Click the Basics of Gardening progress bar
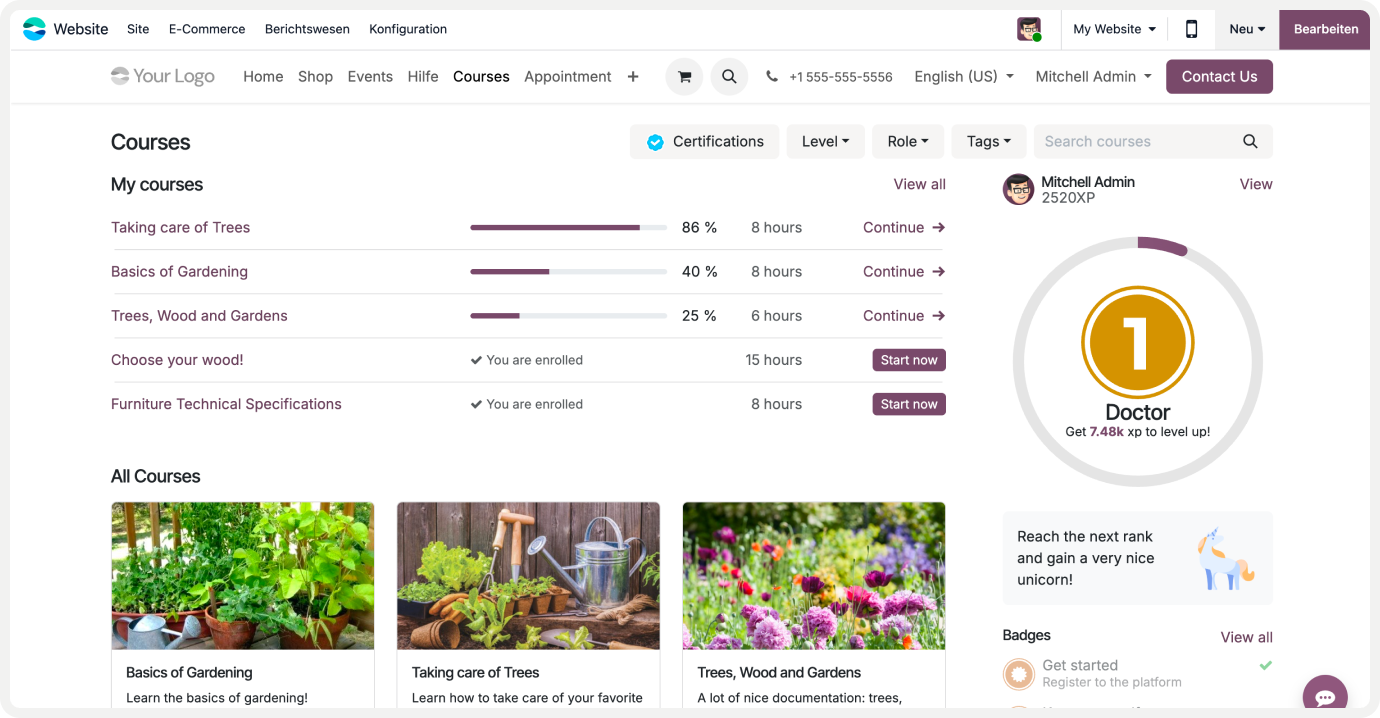The image size is (1380, 718). [x=568, y=271]
